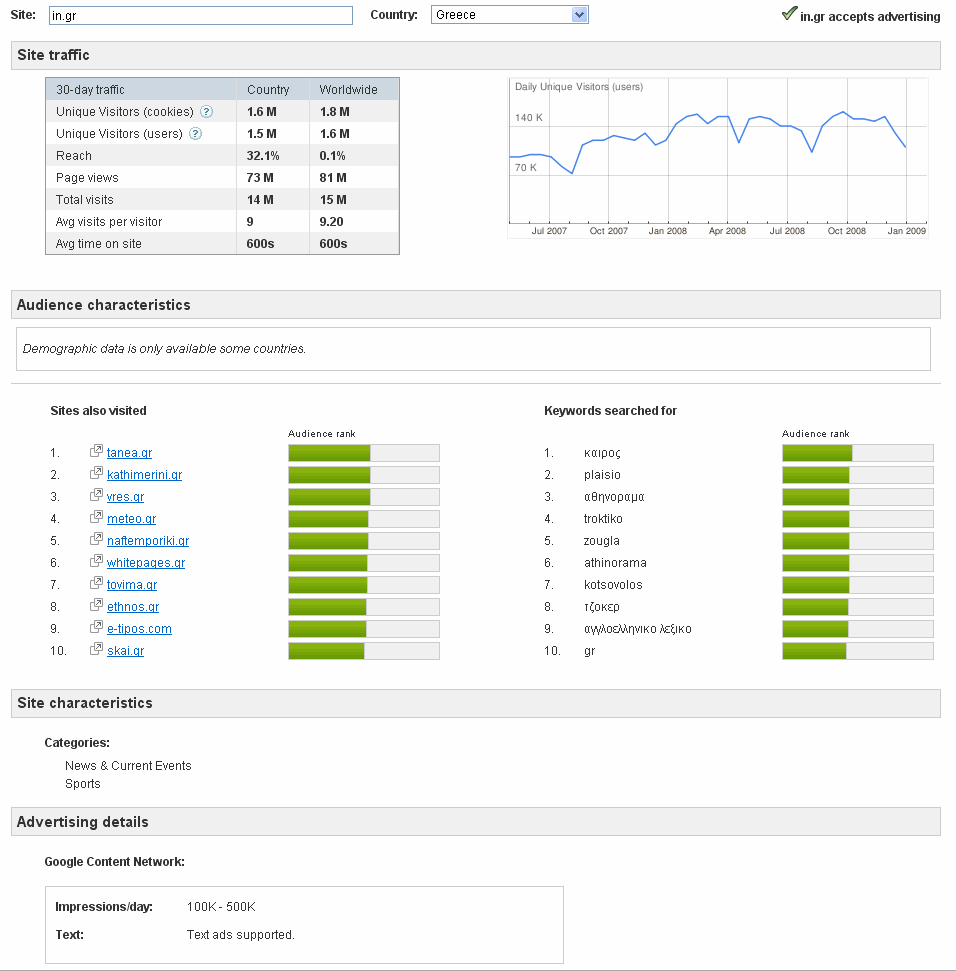956x971 pixels.
Task: Click the keyword troktiko
Action: [x=603, y=519]
